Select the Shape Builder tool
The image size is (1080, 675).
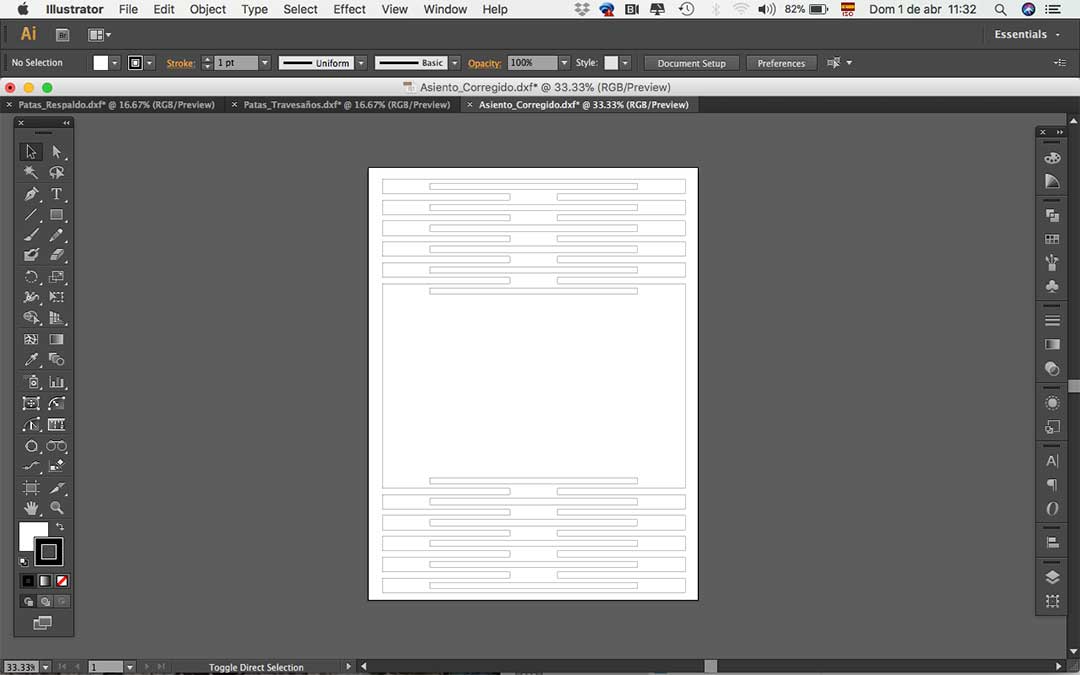31,318
